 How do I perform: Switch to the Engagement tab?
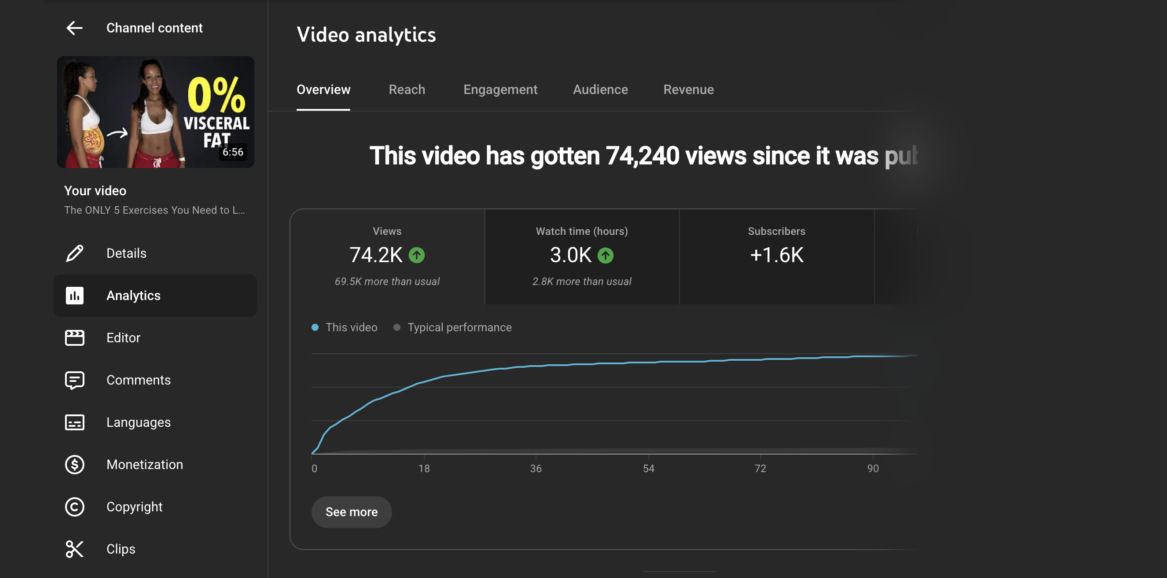click(500, 89)
